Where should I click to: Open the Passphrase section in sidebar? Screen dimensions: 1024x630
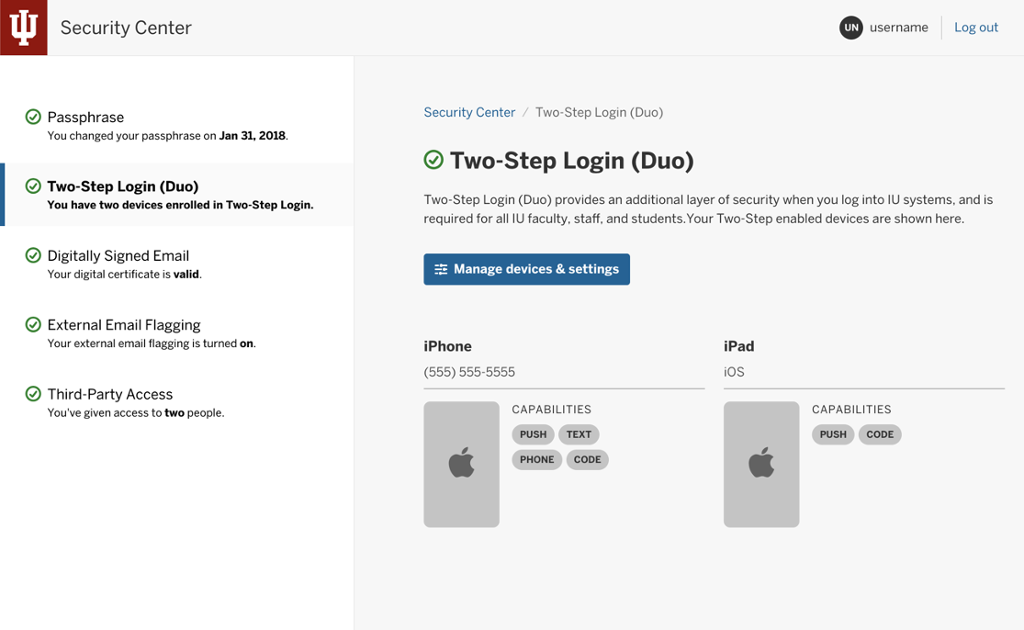coord(177,126)
